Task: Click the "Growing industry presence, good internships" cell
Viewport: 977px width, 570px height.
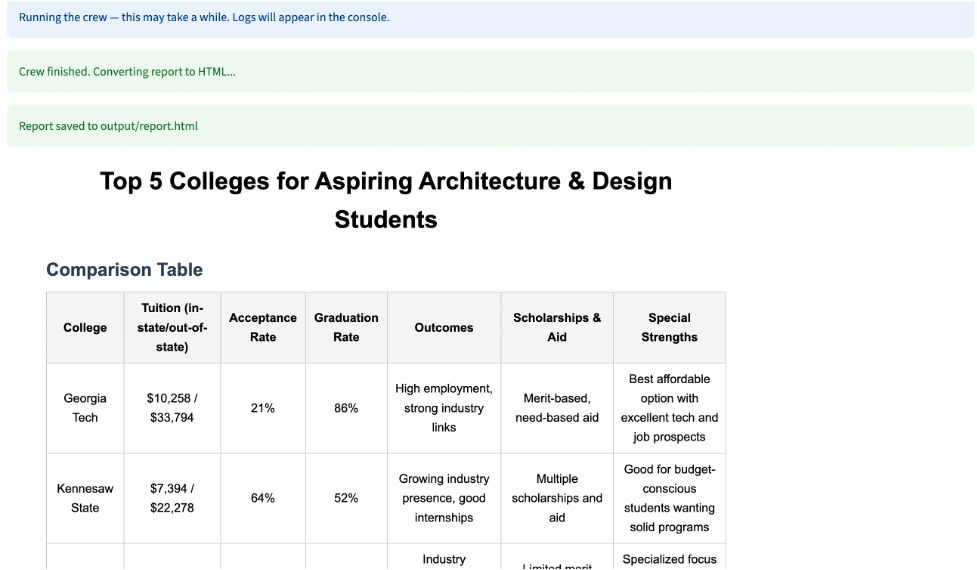Action: tap(444, 498)
